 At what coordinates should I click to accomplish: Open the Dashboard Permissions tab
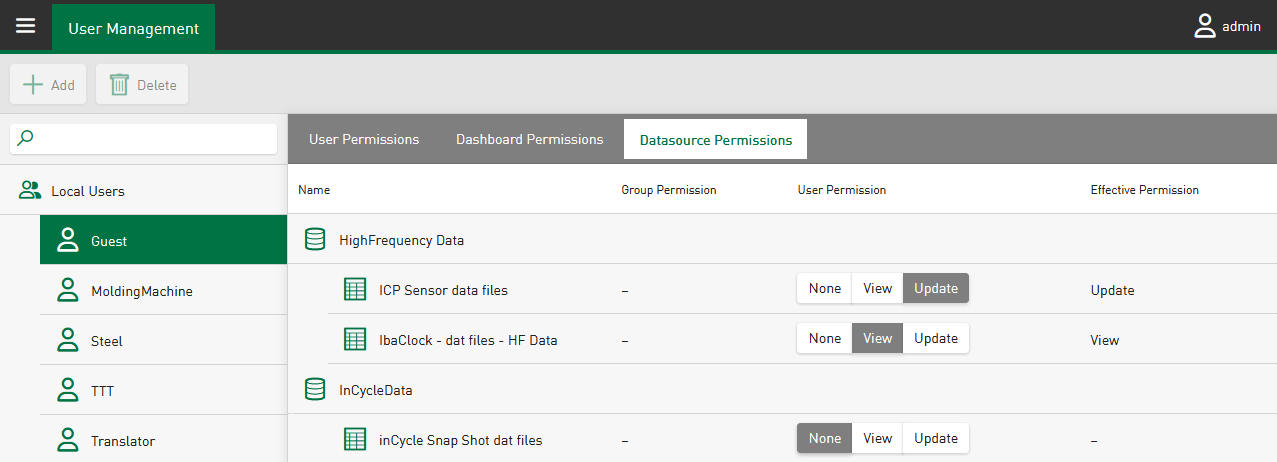[x=529, y=140]
